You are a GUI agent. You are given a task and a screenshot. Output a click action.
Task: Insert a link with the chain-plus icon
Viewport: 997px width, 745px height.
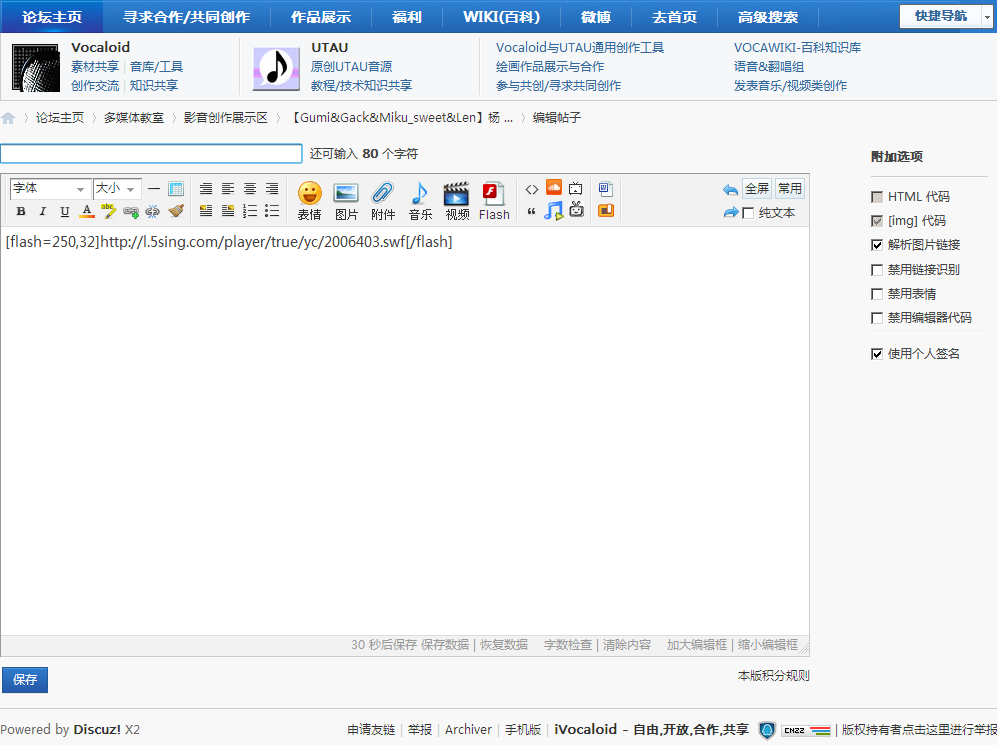click(x=131, y=211)
